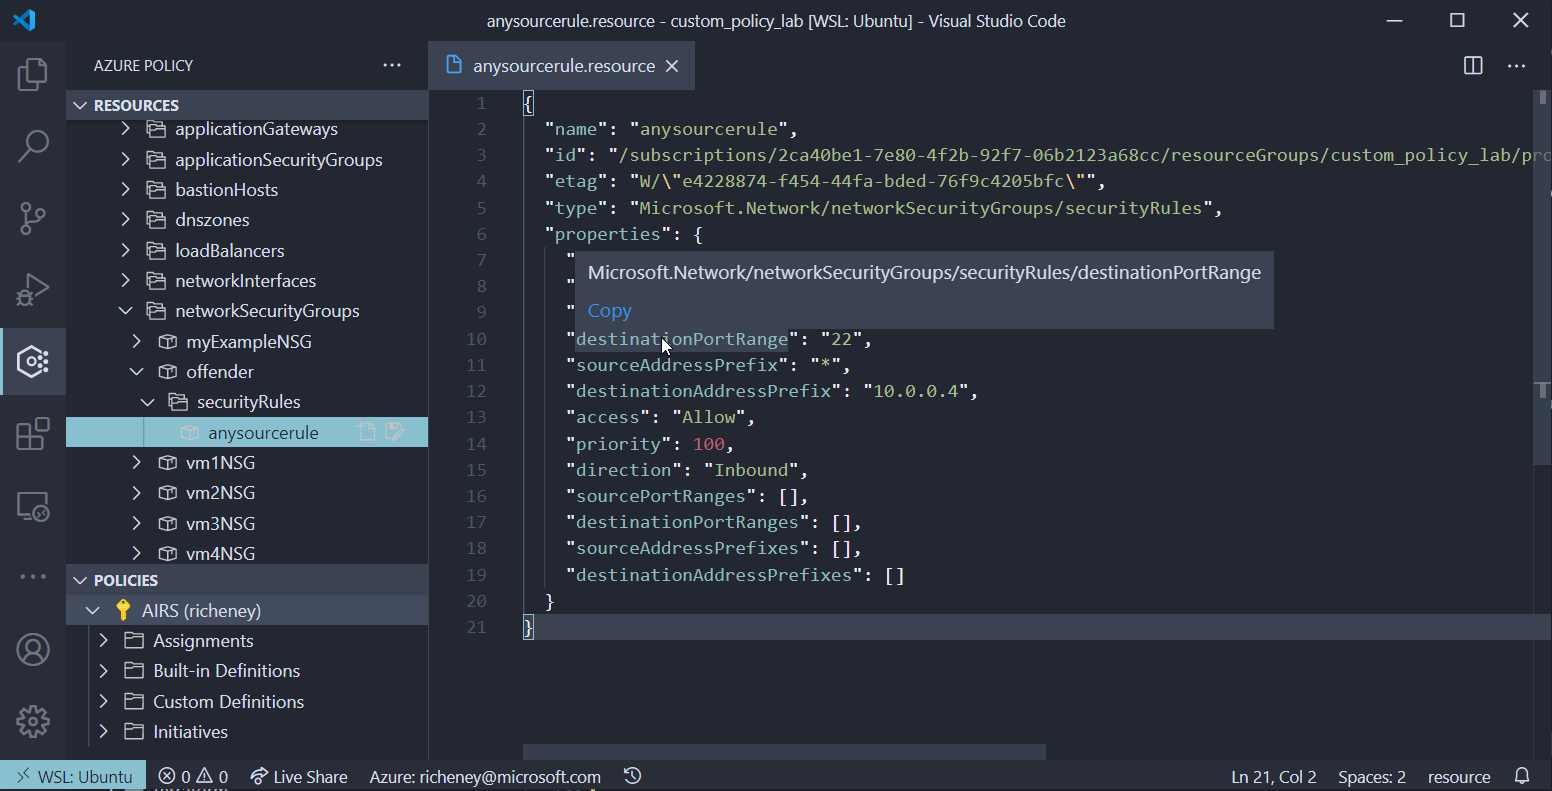Open Run and Debug view
The width and height of the screenshot is (1552, 791).
pyautogui.click(x=33, y=290)
